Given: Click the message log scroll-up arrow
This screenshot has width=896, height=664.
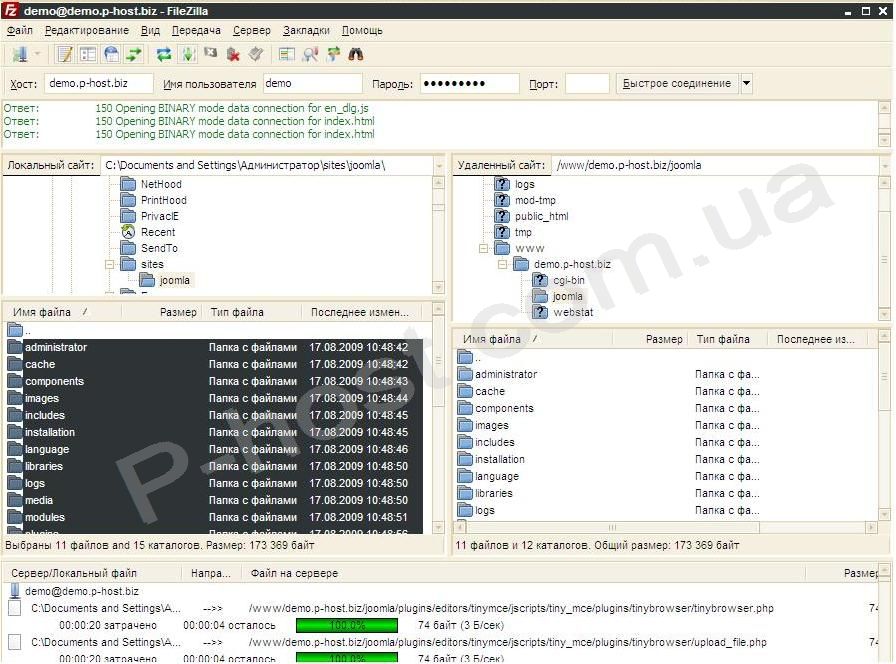Looking at the screenshot, I should tap(884, 107).
